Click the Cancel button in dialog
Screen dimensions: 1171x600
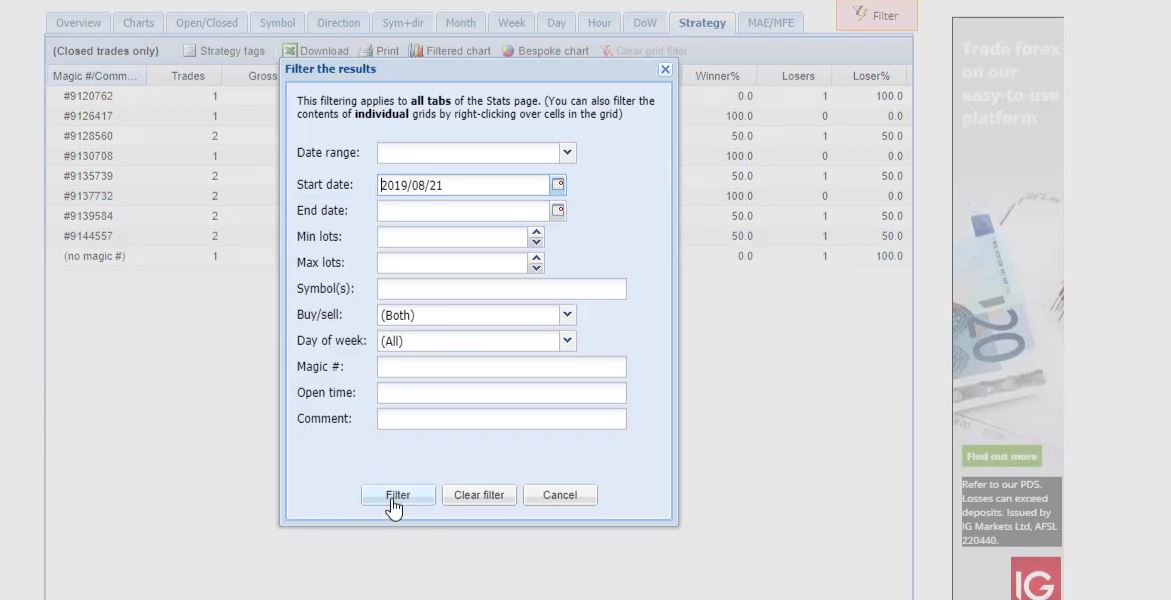click(560, 495)
